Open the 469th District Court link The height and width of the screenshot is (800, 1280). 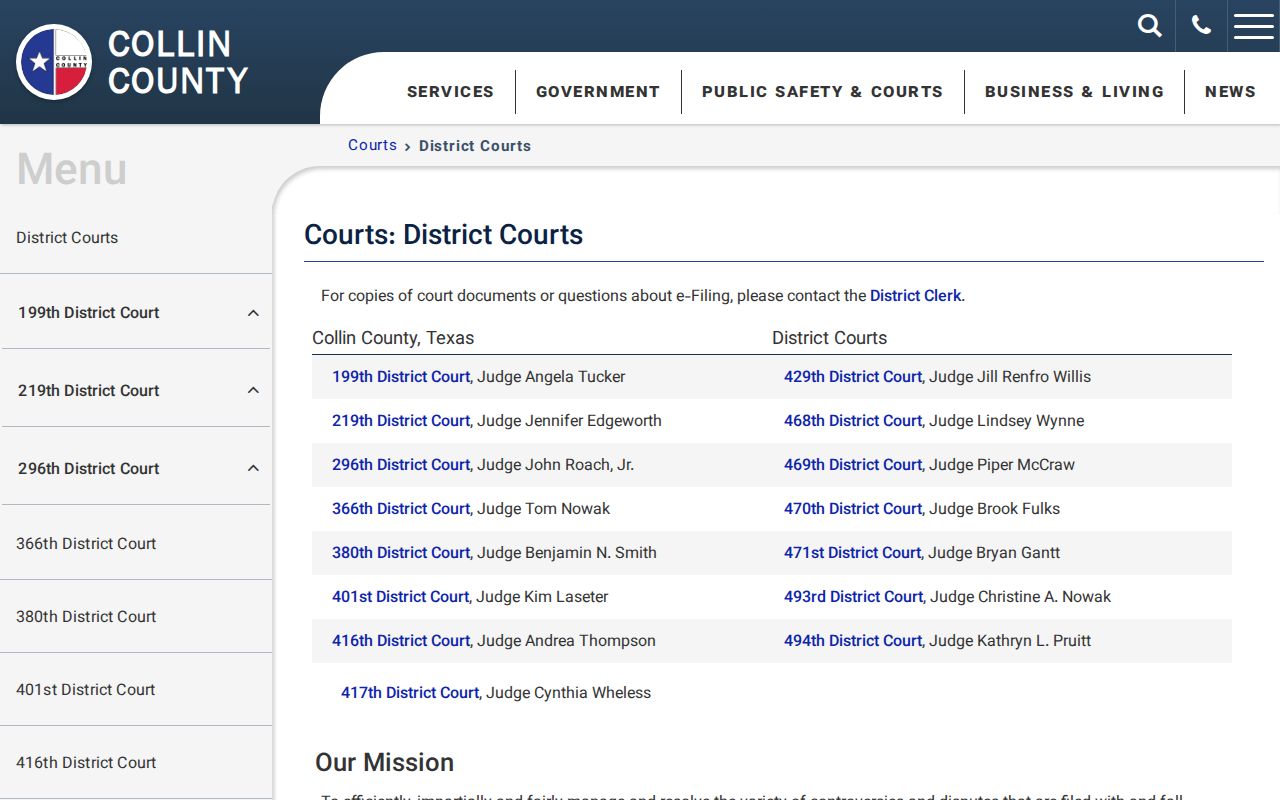click(853, 465)
